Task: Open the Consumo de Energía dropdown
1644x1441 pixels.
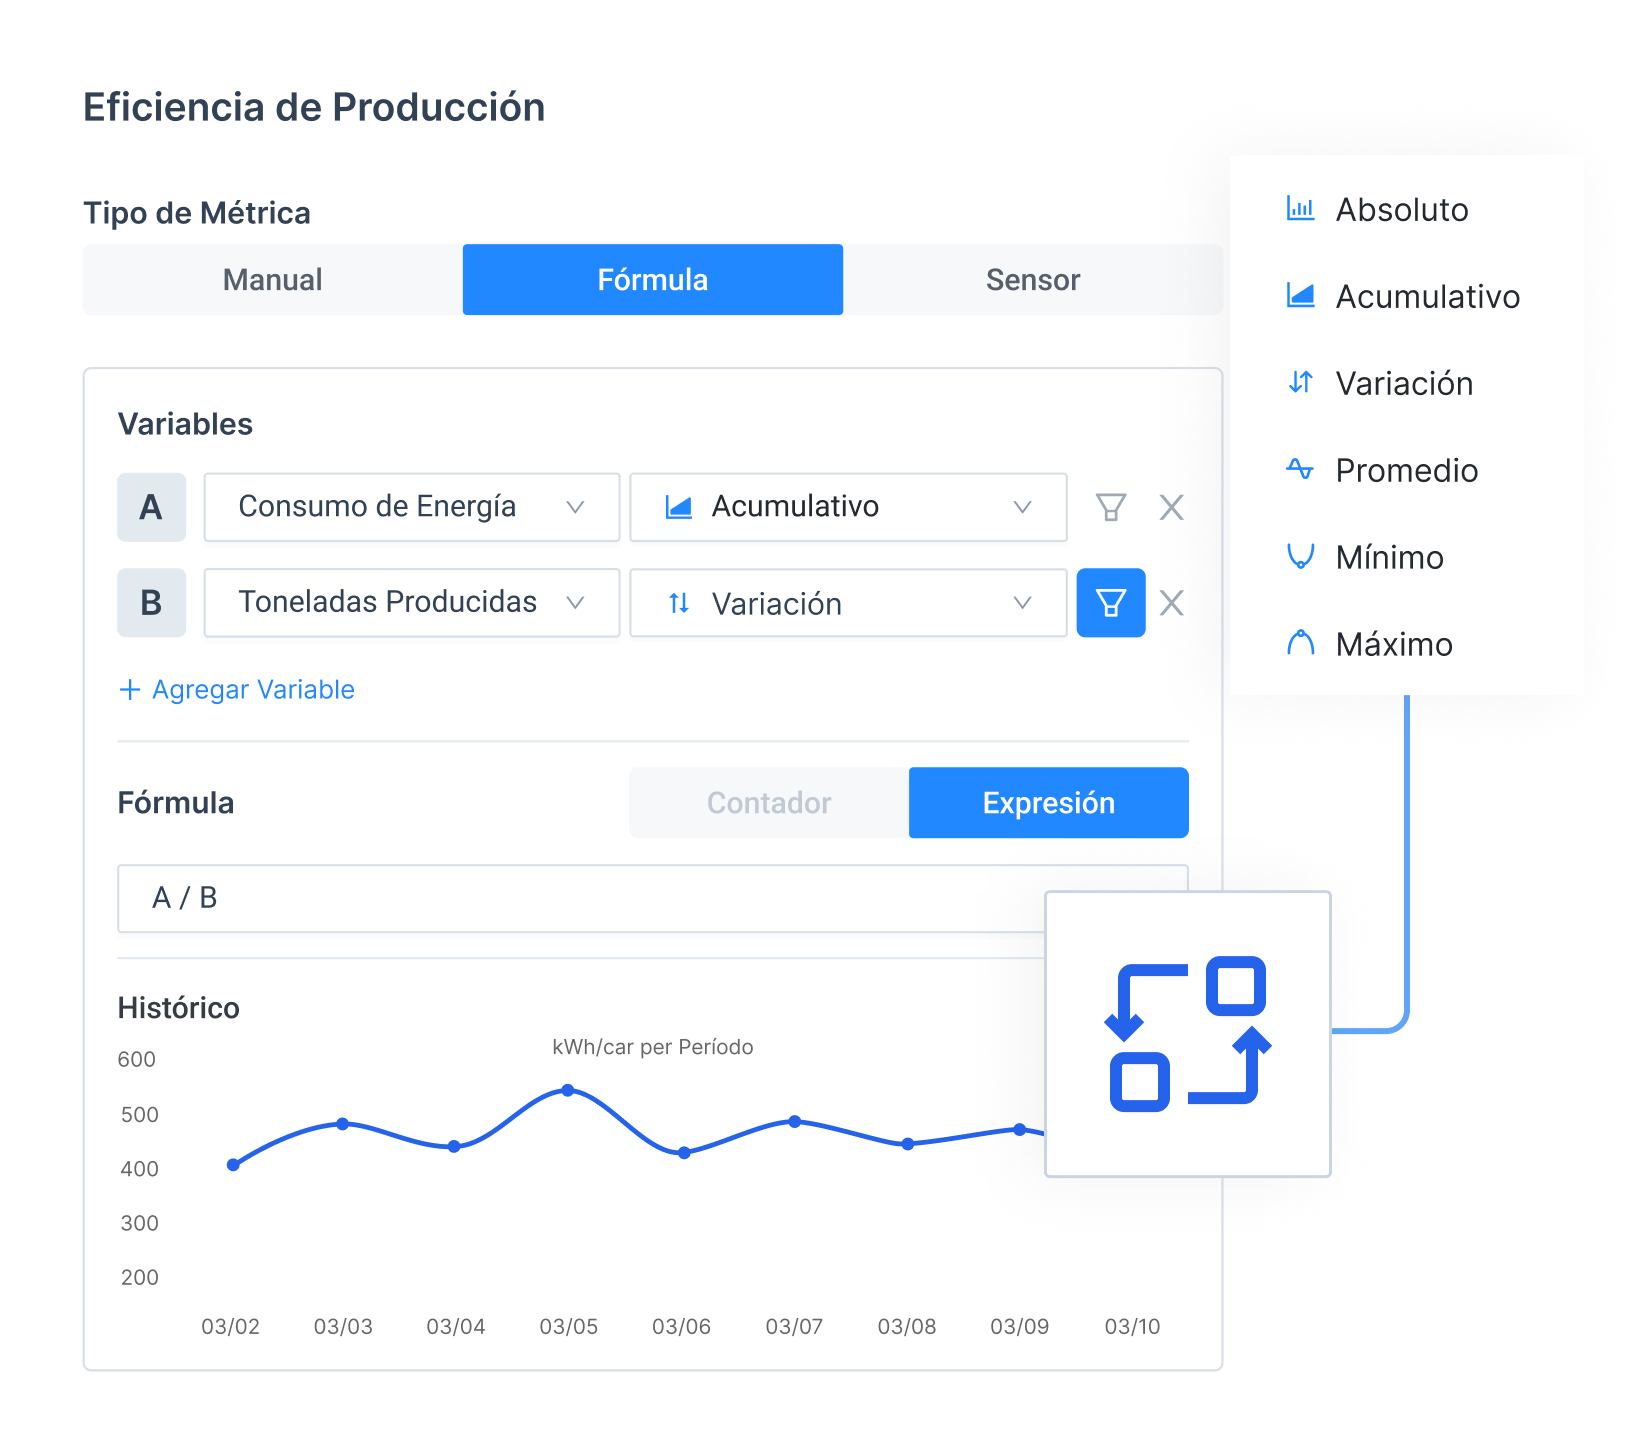Action: coord(411,507)
